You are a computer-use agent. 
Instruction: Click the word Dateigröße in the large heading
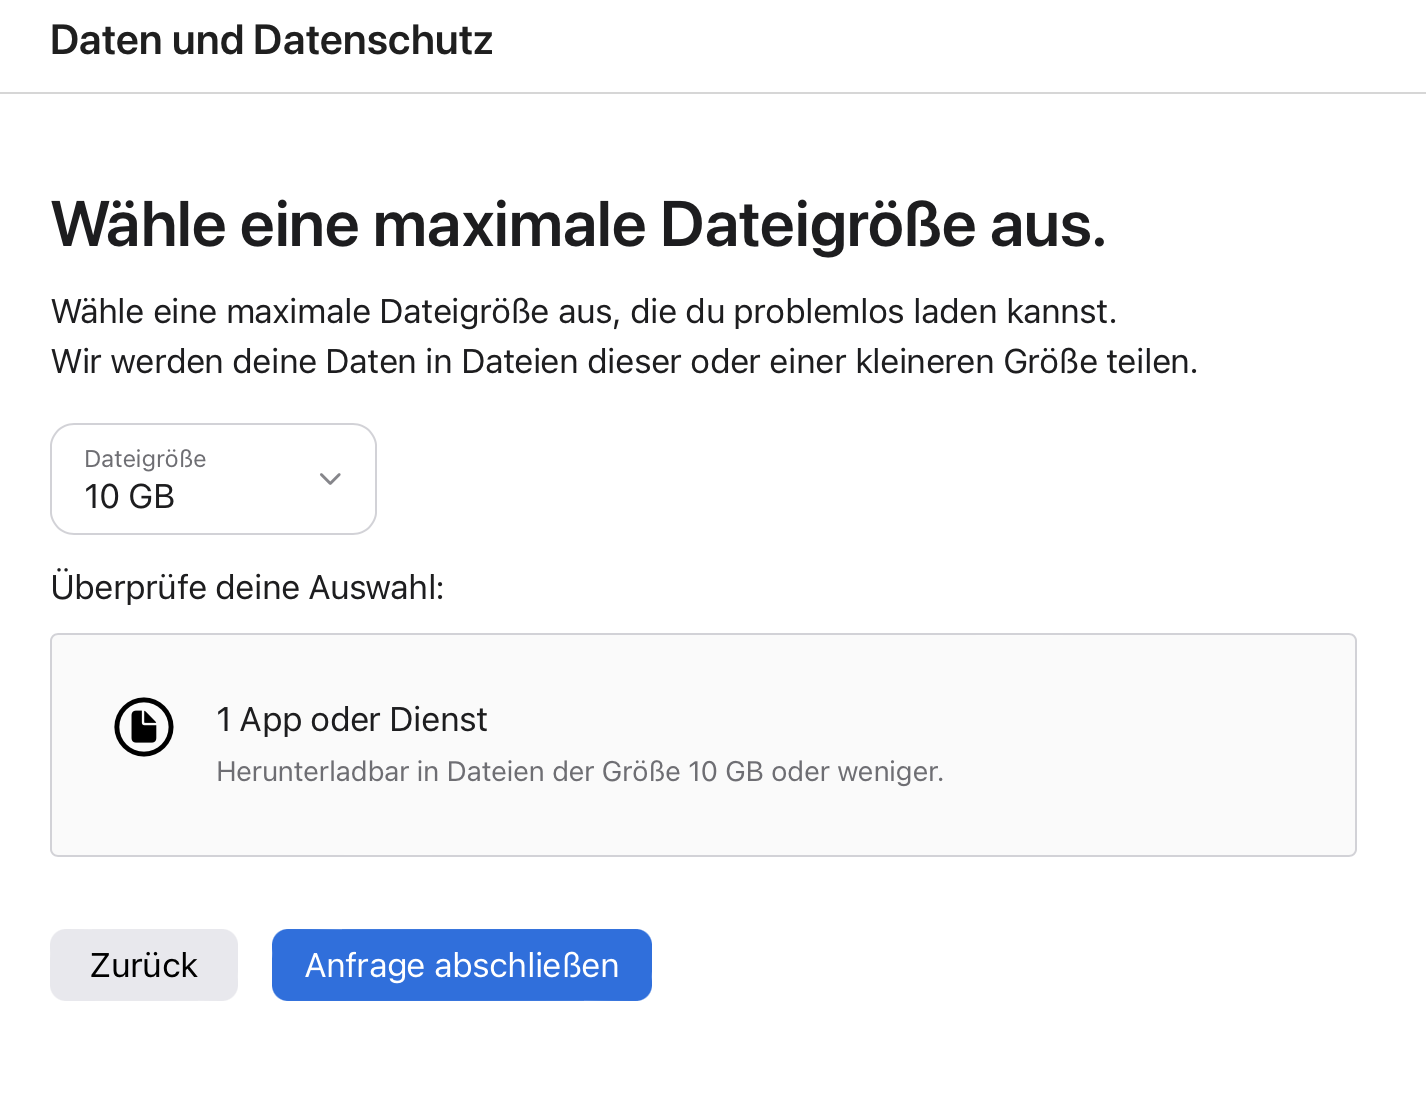[817, 224]
